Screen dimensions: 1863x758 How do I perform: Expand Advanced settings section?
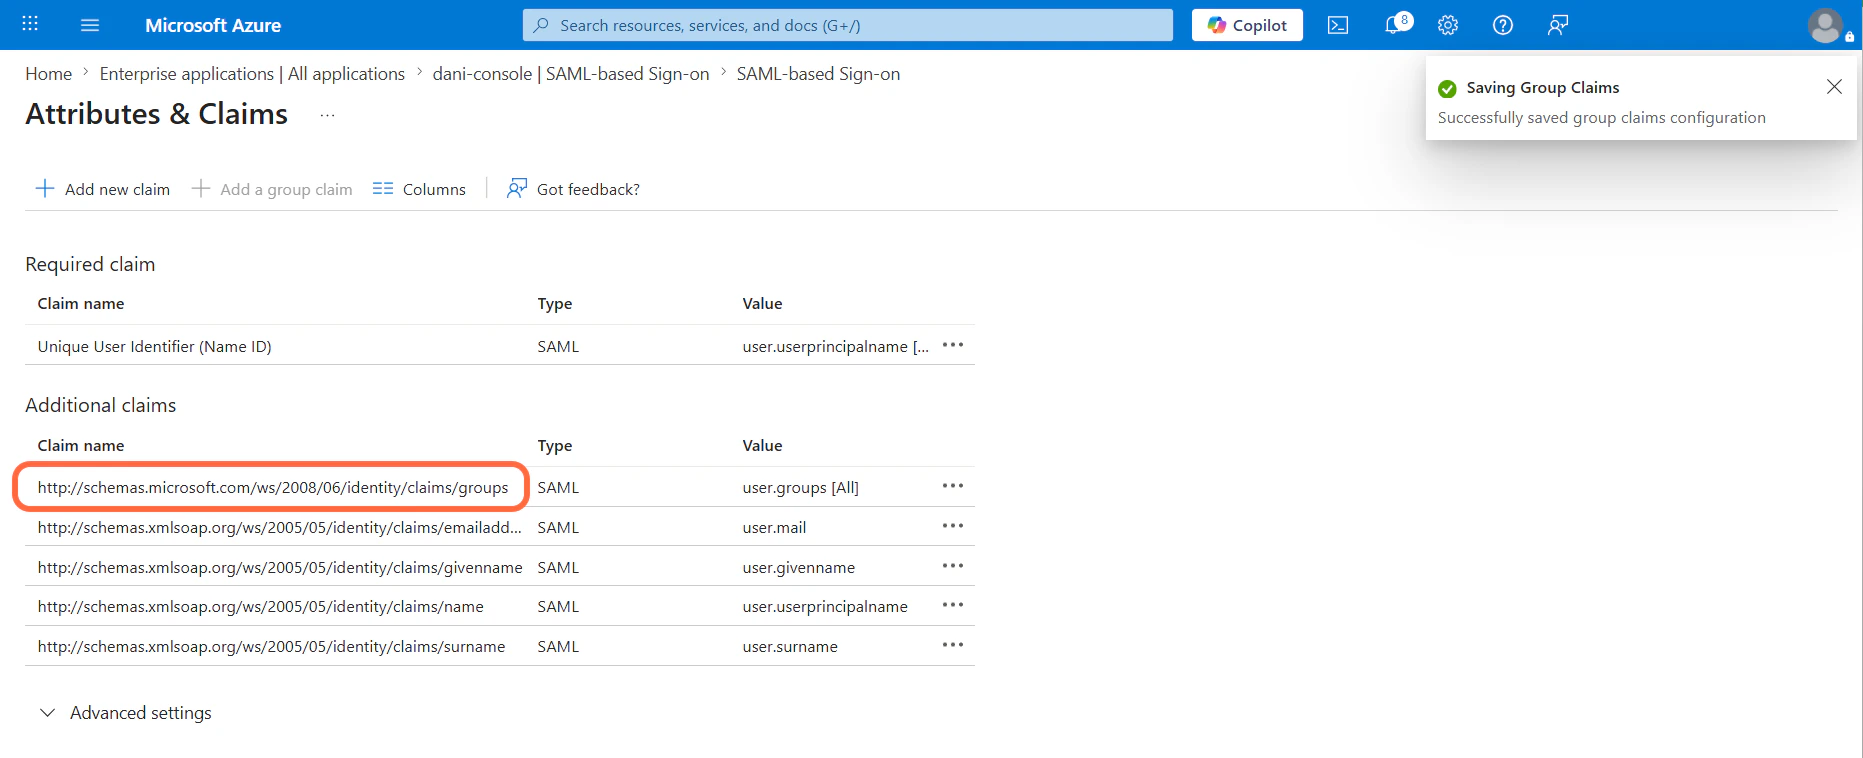[x=125, y=713]
